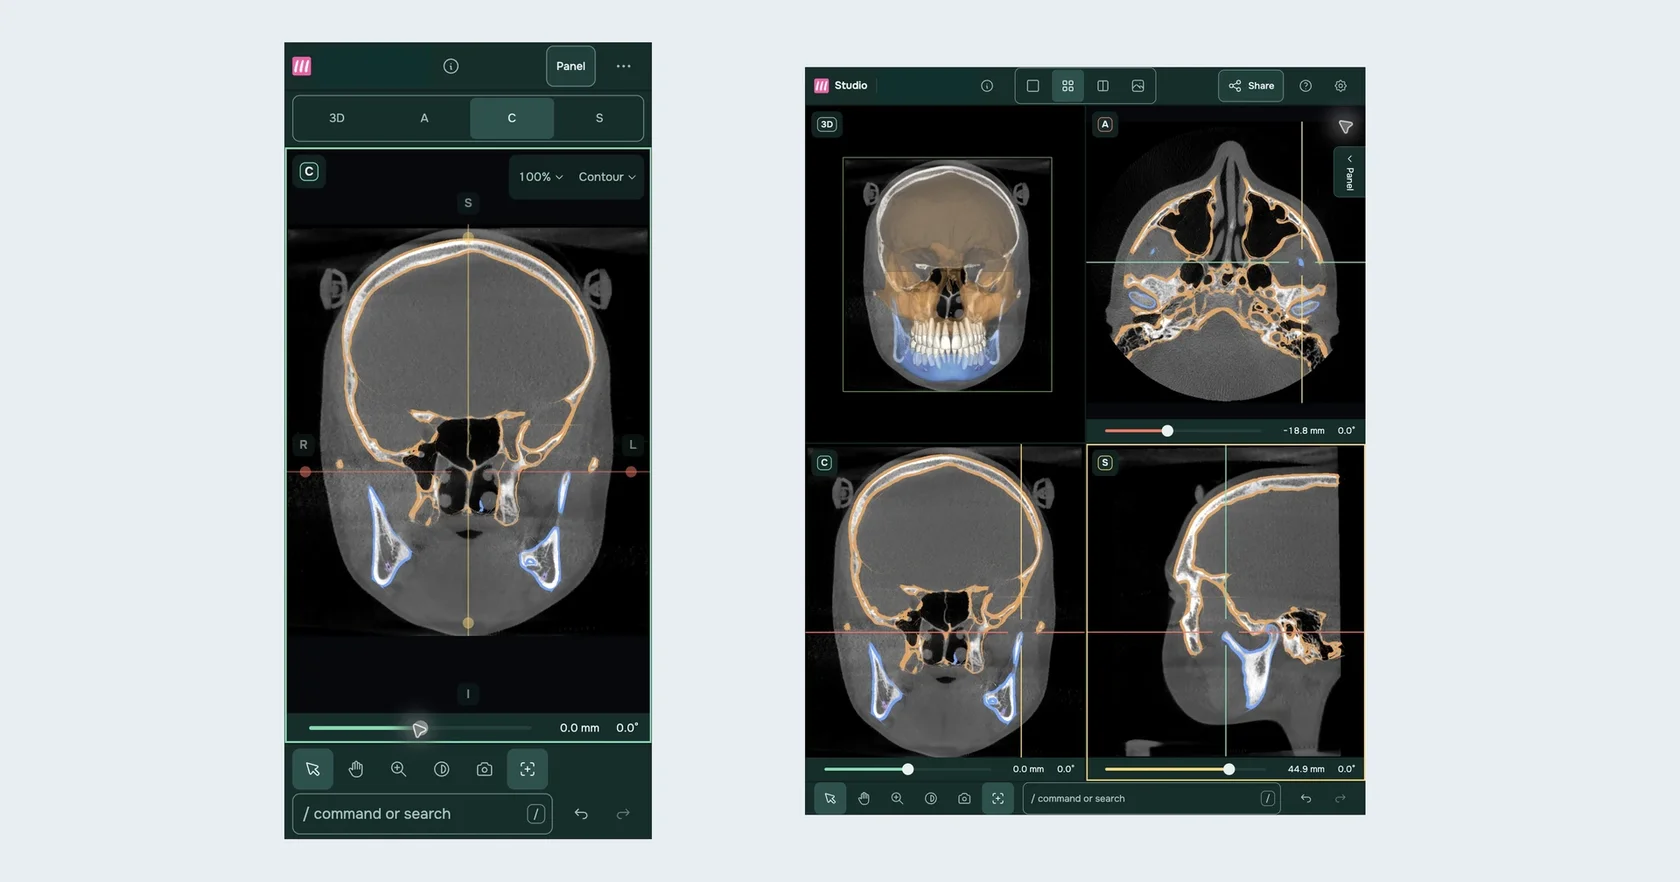Open the Studio settings gear
Screen dimensions: 1680x882
click(x=1340, y=86)
